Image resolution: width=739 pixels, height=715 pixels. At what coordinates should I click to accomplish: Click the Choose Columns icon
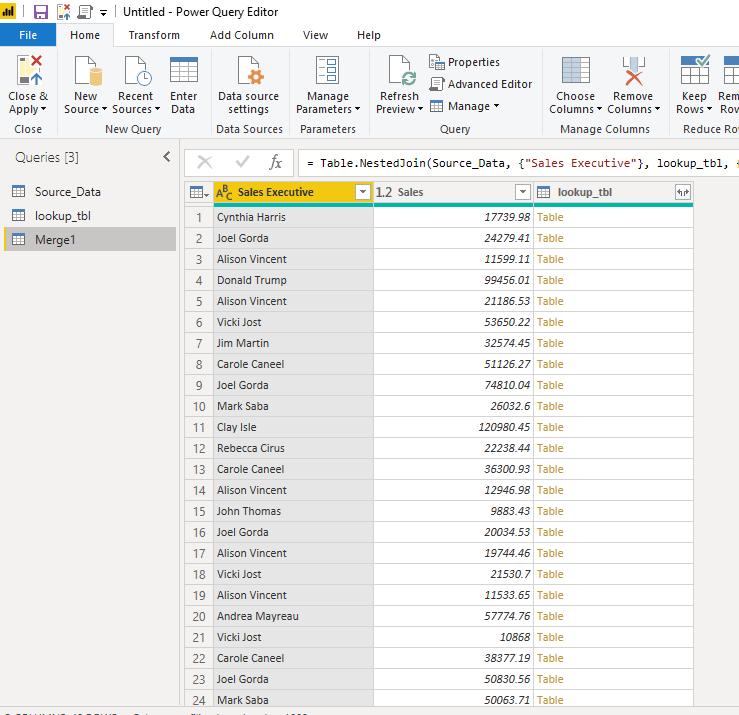[x=576, y=71]
